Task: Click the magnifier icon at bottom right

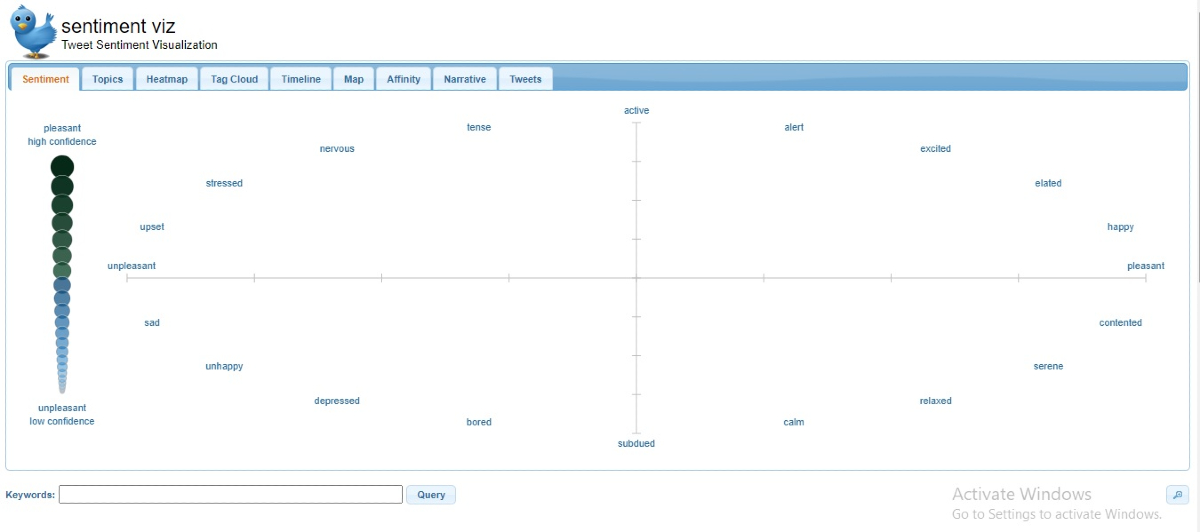Action: point(1177,495)
